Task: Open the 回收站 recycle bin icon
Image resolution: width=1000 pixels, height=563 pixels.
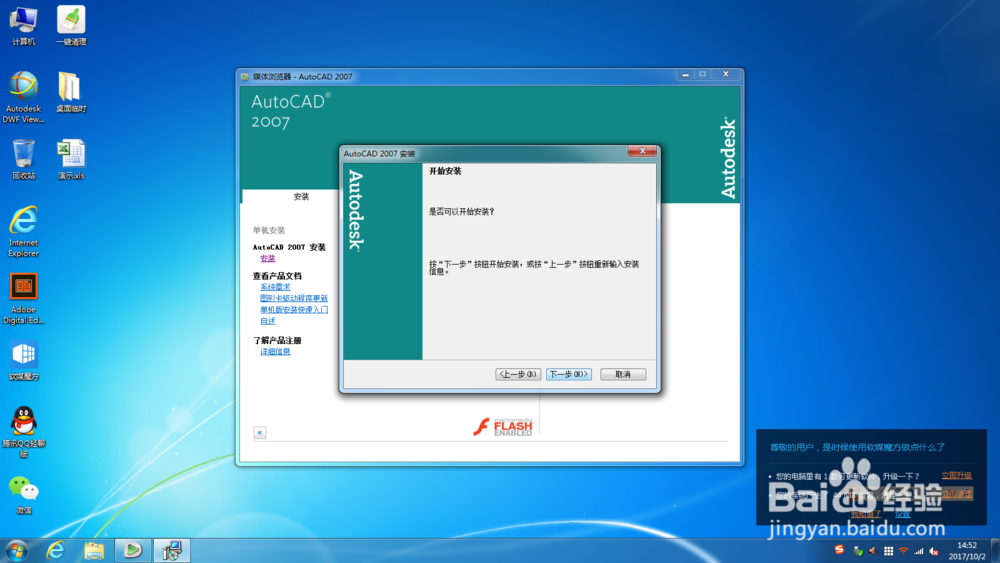Action: [x=24, y=159]
